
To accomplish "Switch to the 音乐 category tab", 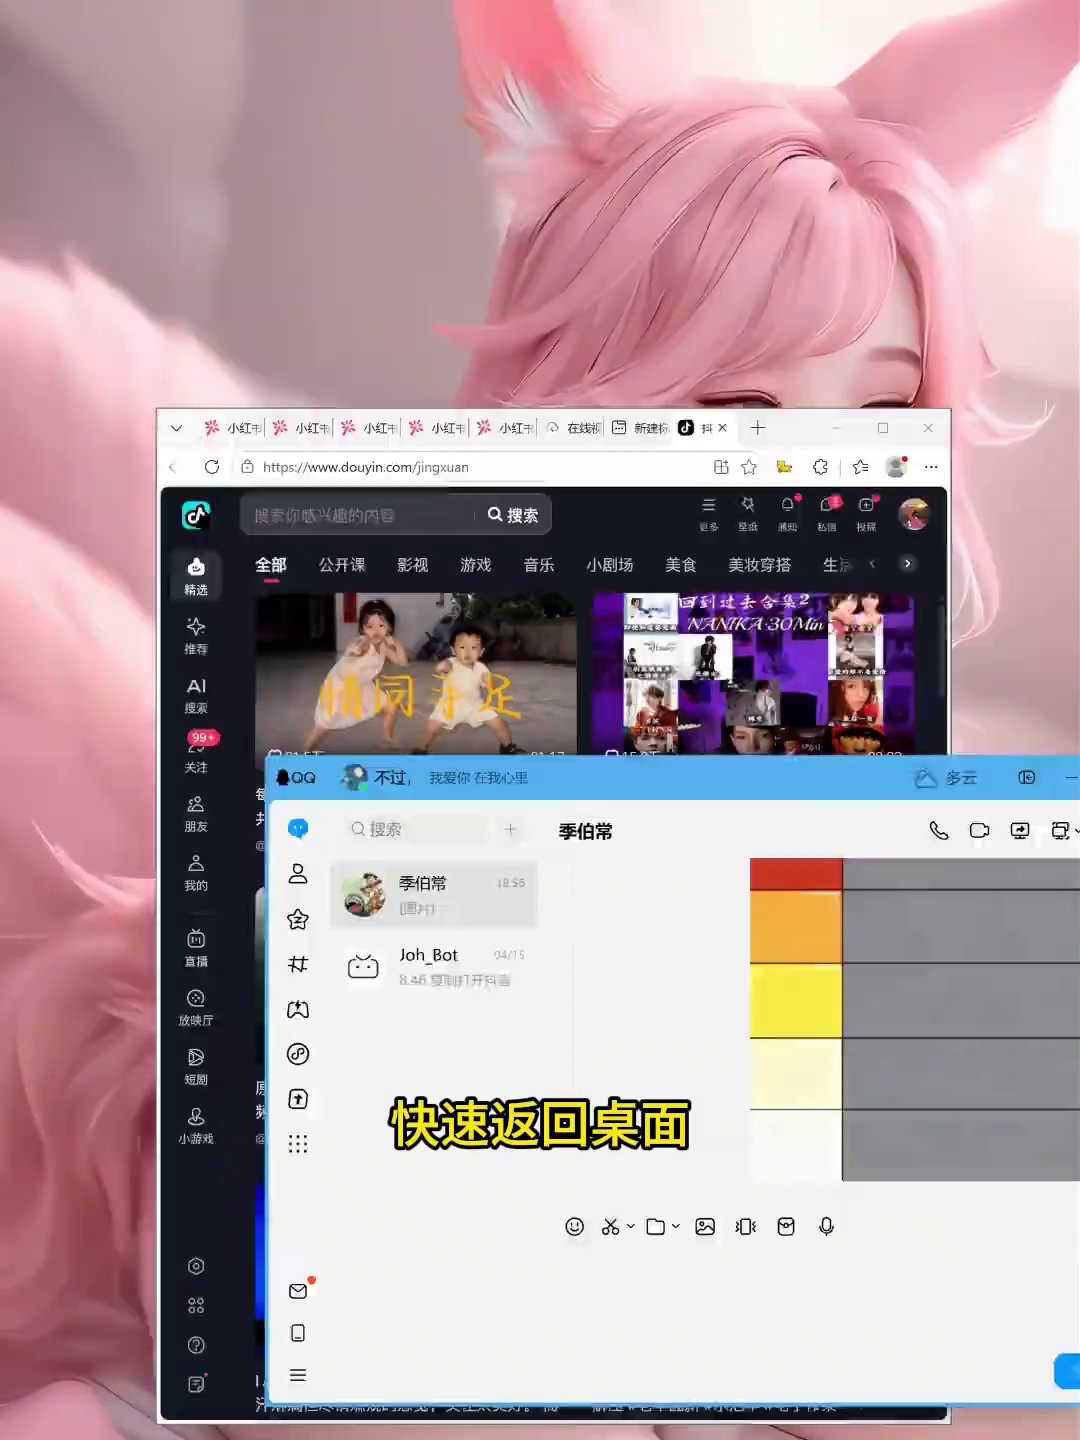I will click(x=539, y=565).
